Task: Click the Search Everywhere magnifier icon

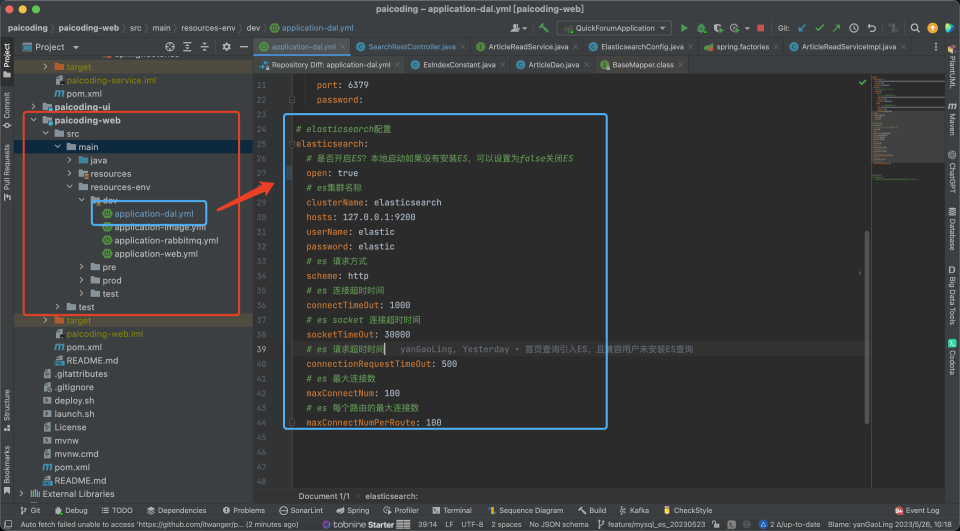Action: click(x=915, y=28)
